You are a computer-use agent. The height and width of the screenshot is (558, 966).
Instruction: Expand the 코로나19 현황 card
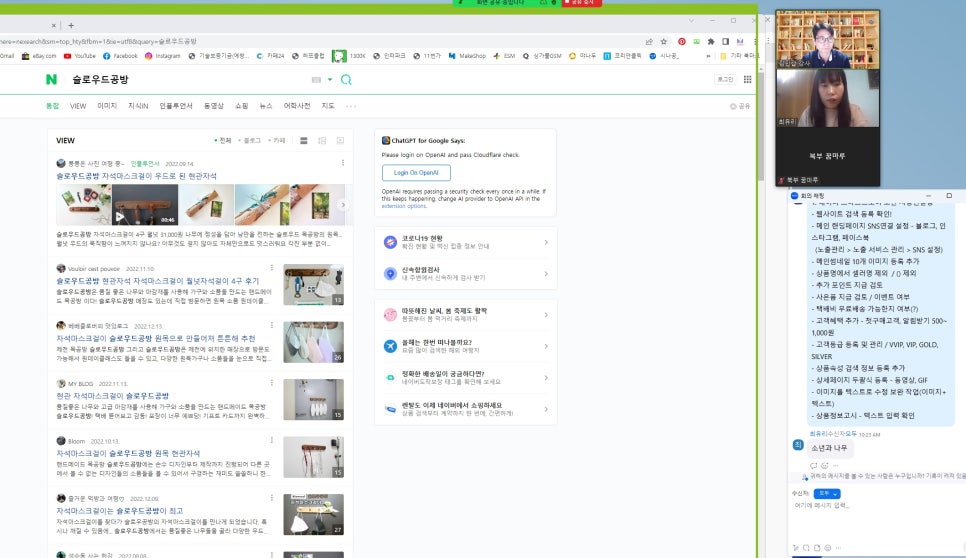point(466,242)
